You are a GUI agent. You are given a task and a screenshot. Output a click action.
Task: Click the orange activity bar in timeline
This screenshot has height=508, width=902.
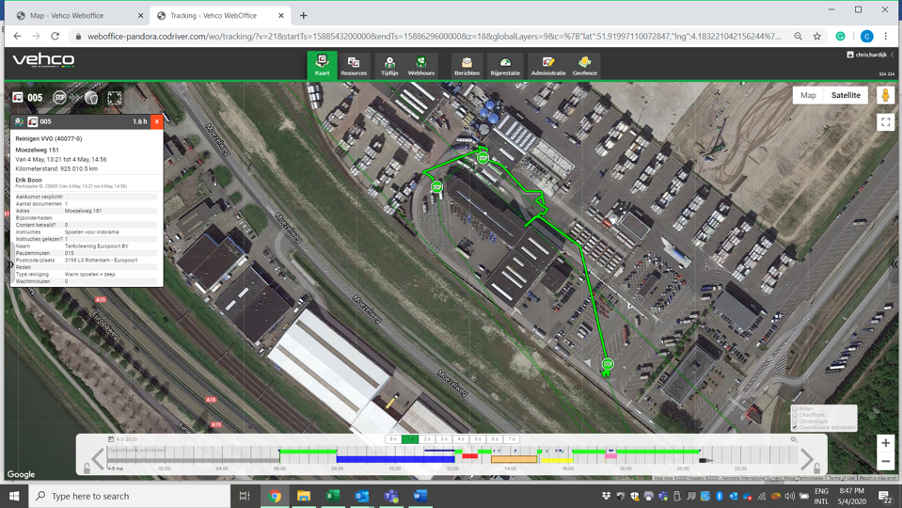pos(514,459)
